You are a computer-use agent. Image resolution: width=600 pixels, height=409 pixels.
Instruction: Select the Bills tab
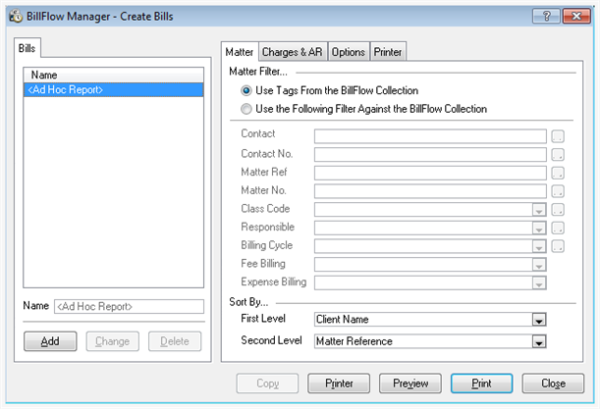(x=27, y=48)
